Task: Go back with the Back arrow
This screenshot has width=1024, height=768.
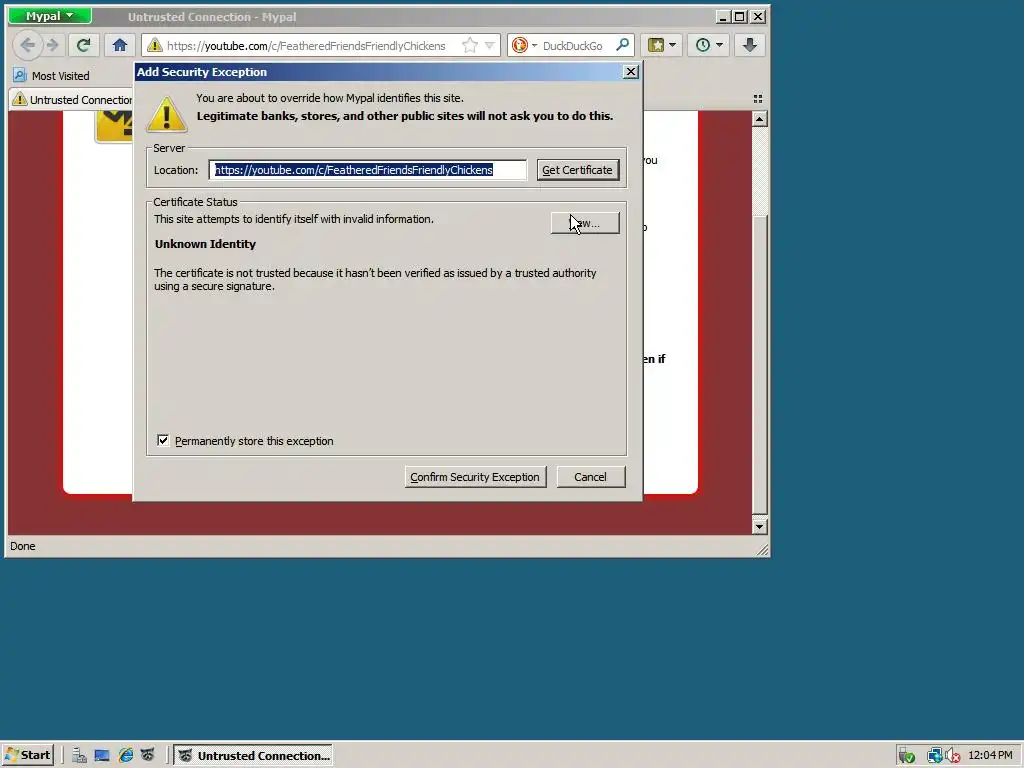Action: point(27,45)
